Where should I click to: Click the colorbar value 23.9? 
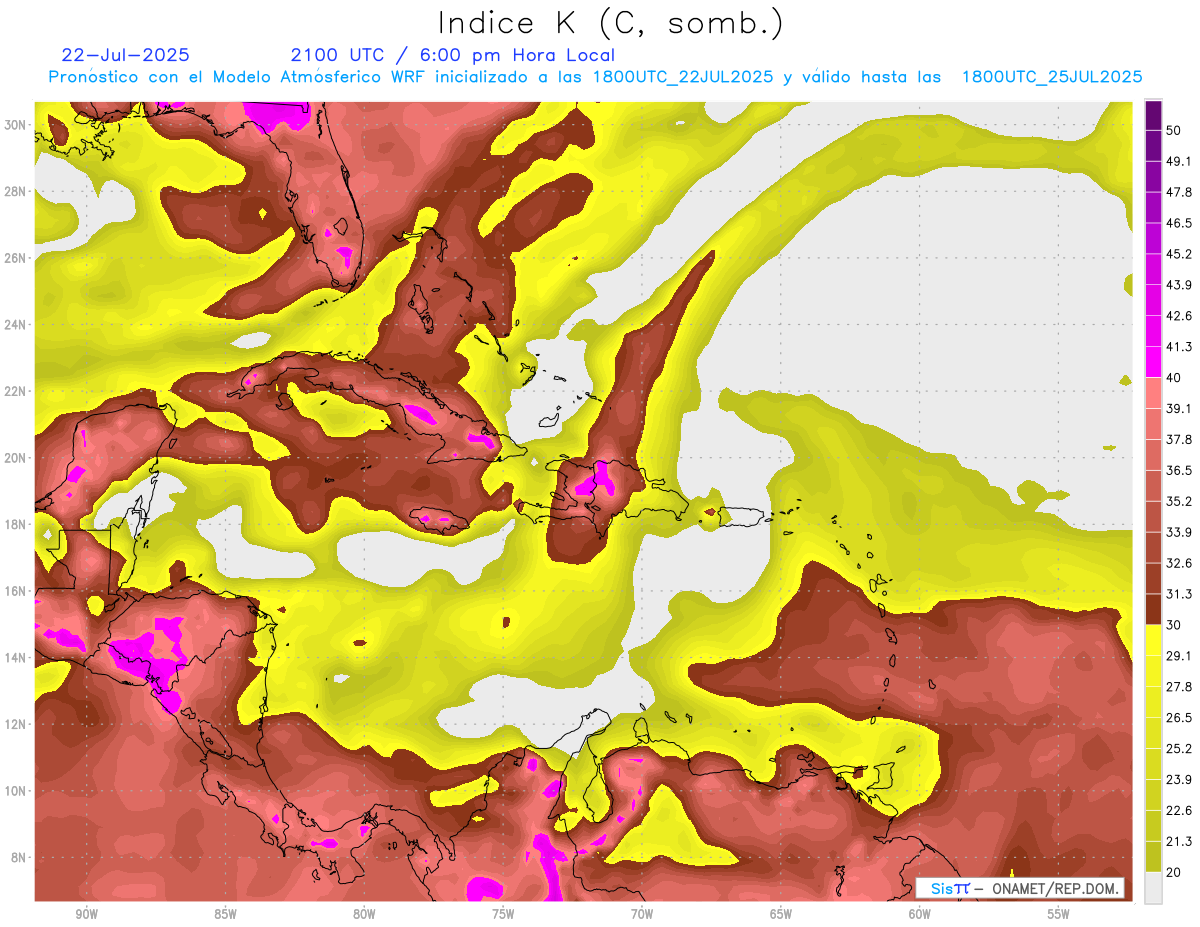coord(1179,779)
